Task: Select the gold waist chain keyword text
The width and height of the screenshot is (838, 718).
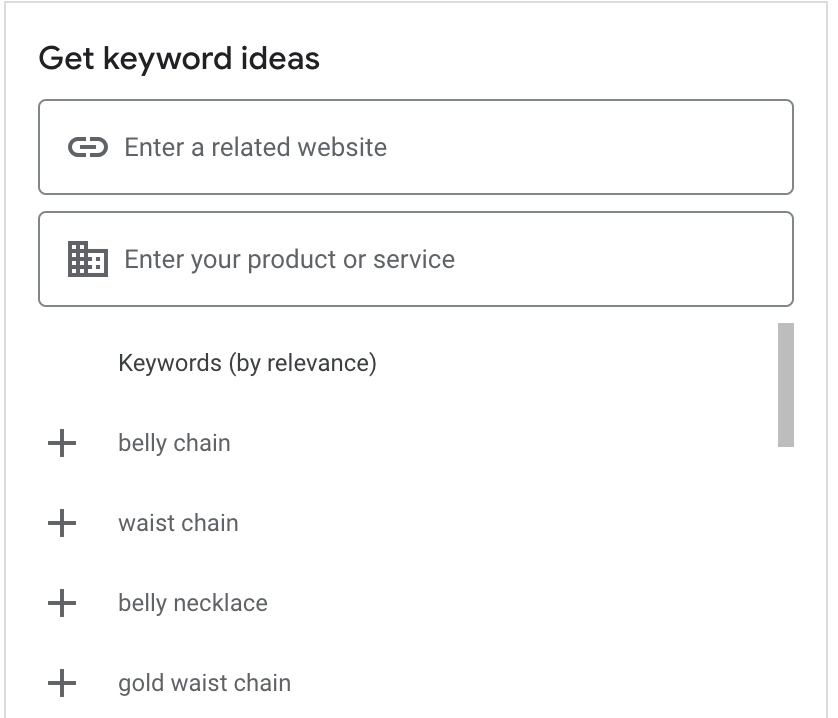Action: coord(204,682)
